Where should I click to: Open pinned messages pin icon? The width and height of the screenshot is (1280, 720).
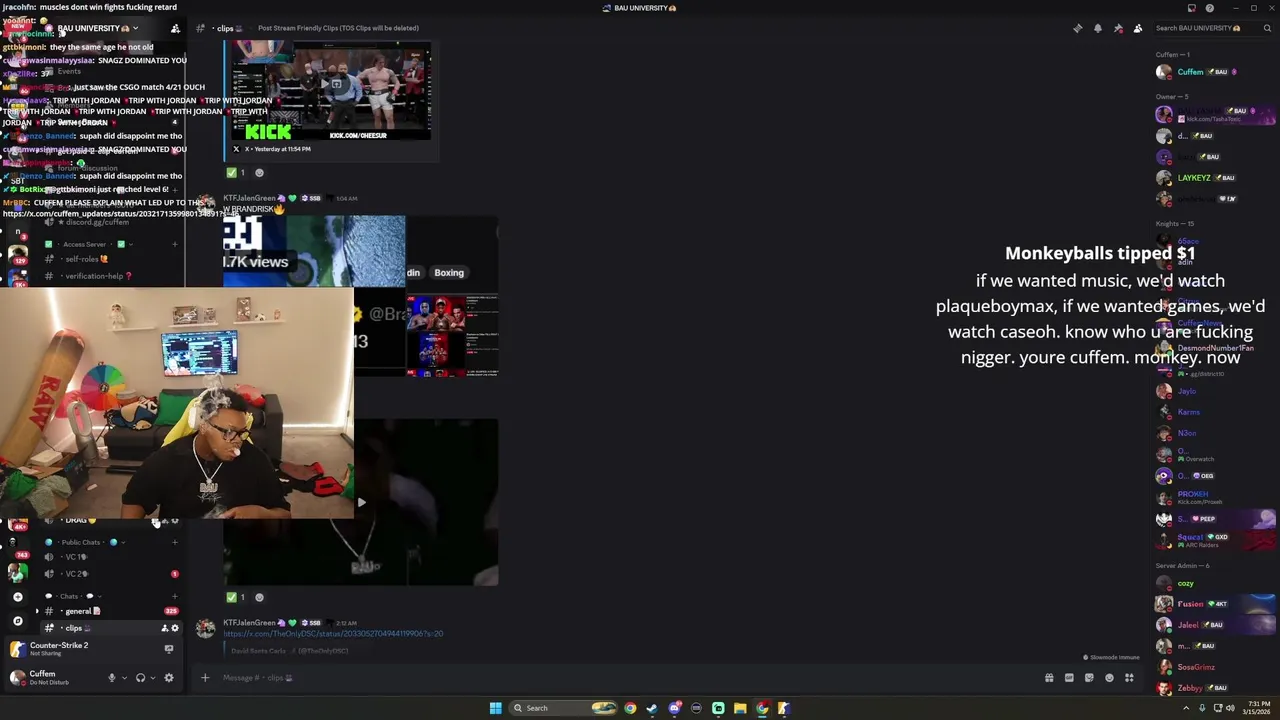tap(1118, 28)
